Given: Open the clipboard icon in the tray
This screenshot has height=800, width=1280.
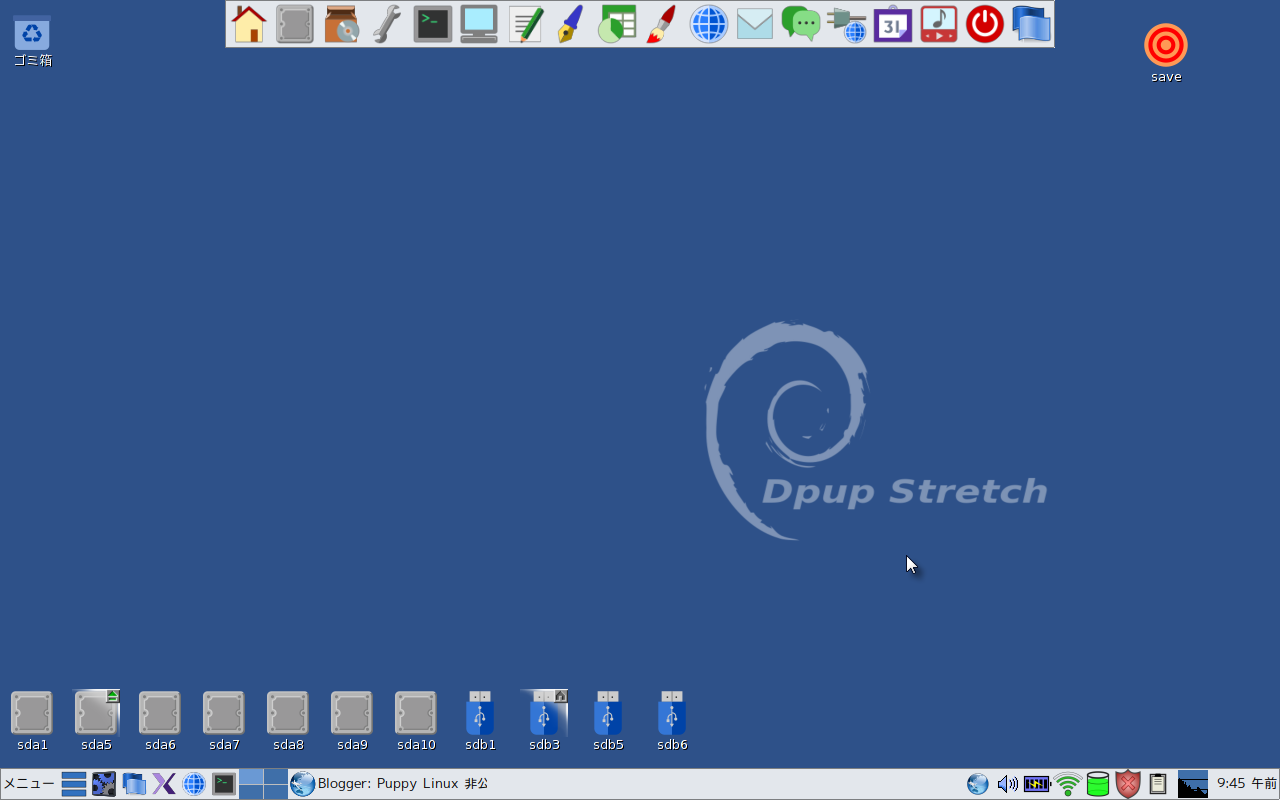Looking at the screenshot, I should coord(1157,784).
